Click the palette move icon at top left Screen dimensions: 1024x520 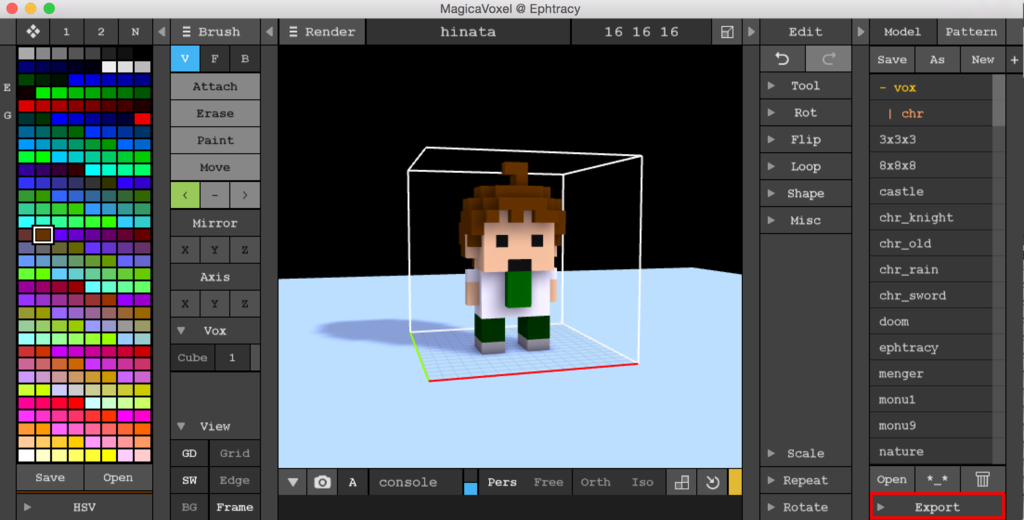tap(33, 31)
